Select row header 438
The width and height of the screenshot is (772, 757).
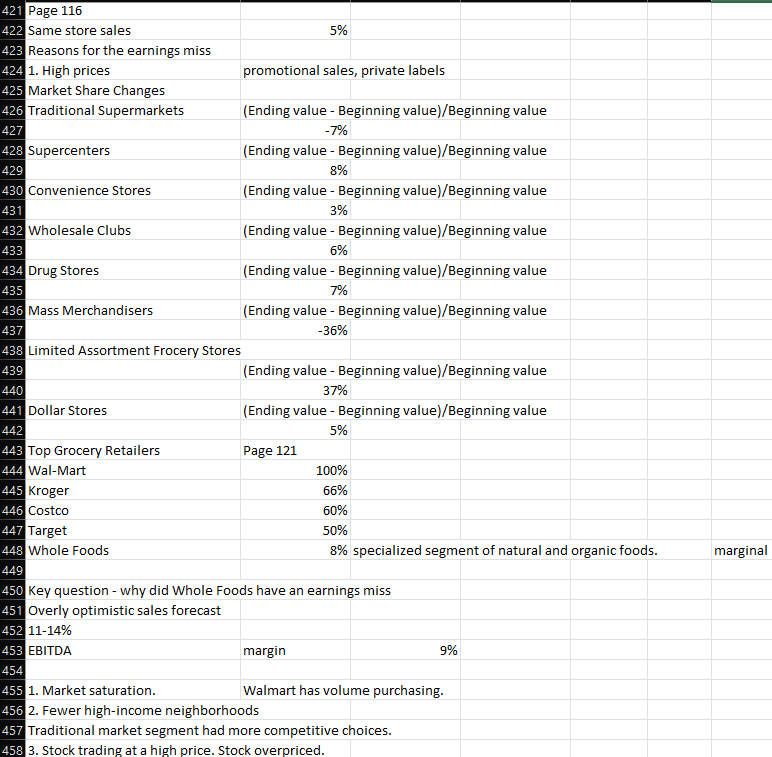coord(12,350)
